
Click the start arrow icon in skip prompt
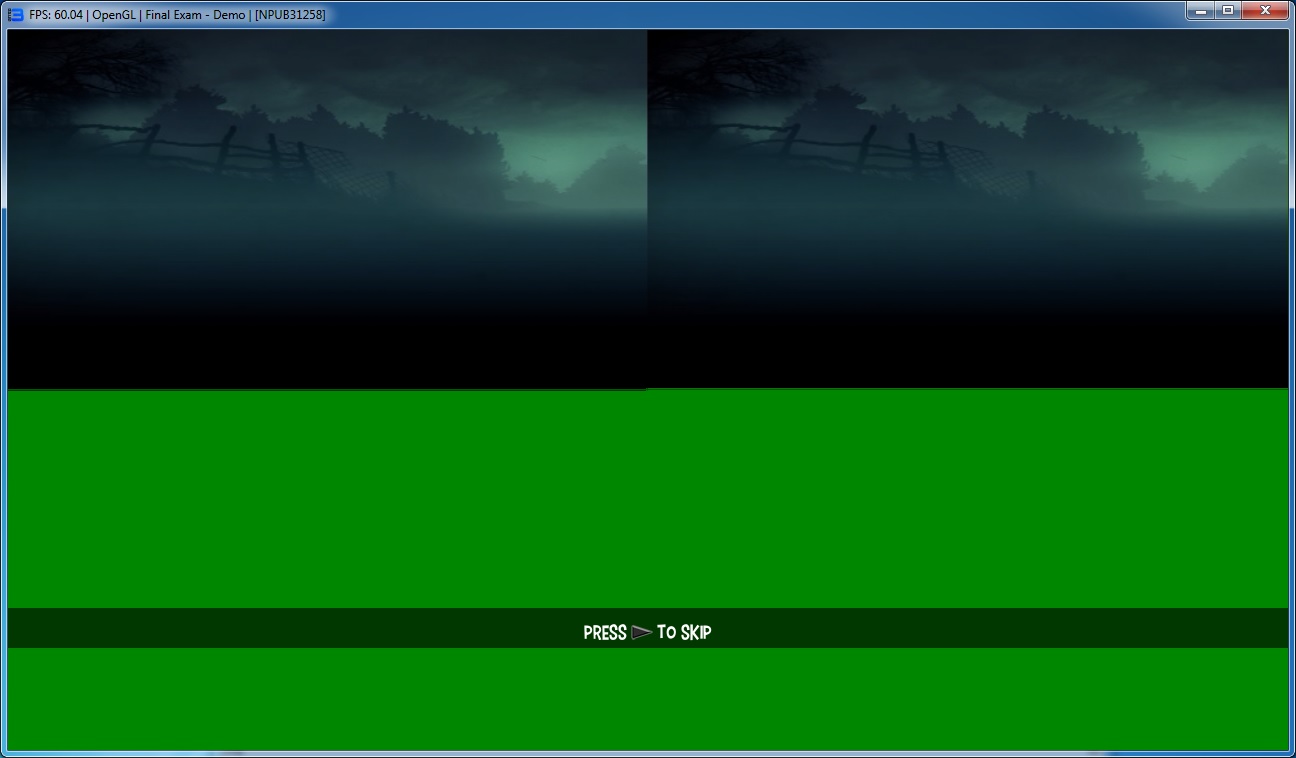pyautogui.click(x=642, y=632)
